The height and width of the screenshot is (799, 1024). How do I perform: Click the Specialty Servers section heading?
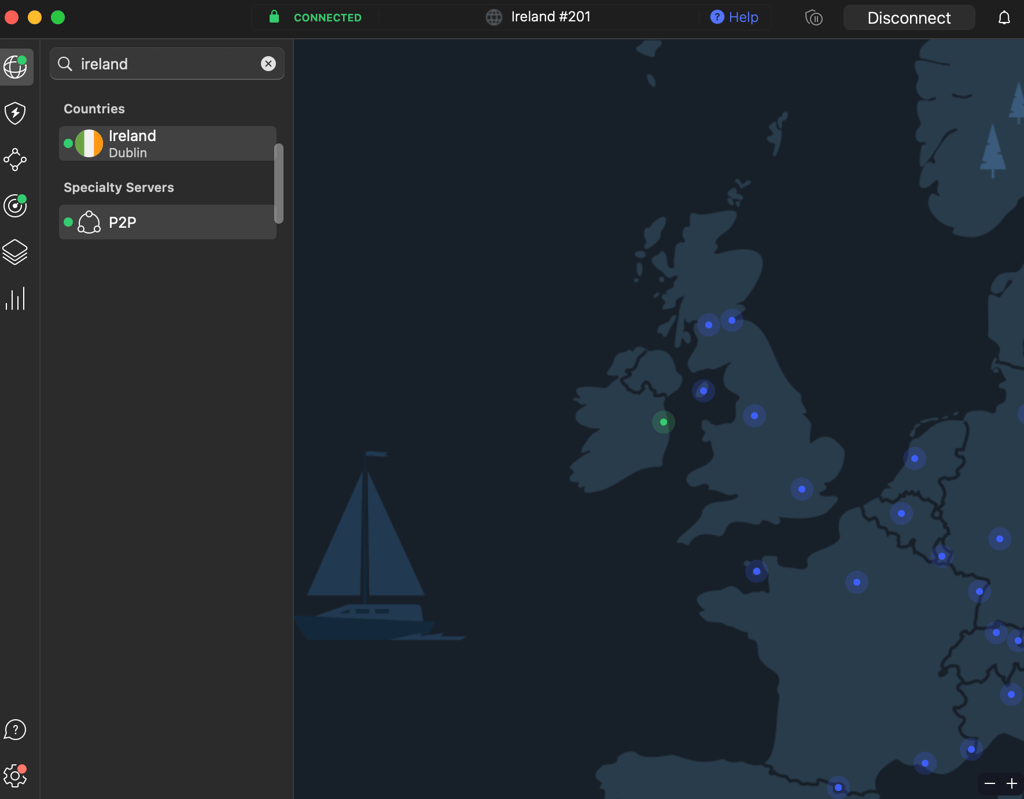pyautogui.click(x=119, y=188)
